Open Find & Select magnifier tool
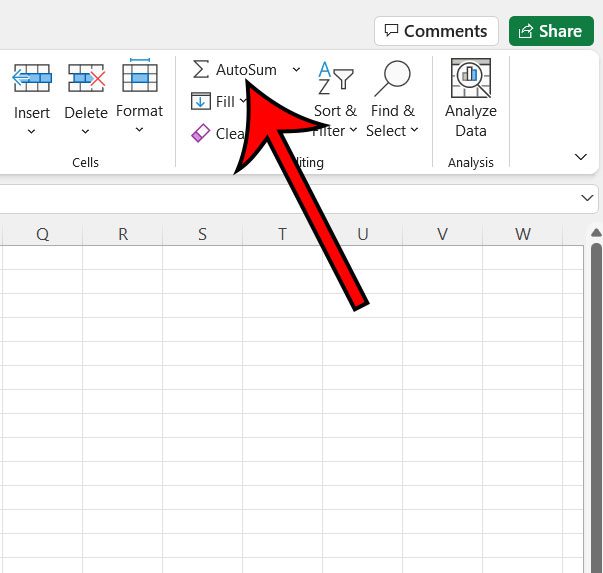Viewport: 603px width, 573px height. click(x=391, y=78)
